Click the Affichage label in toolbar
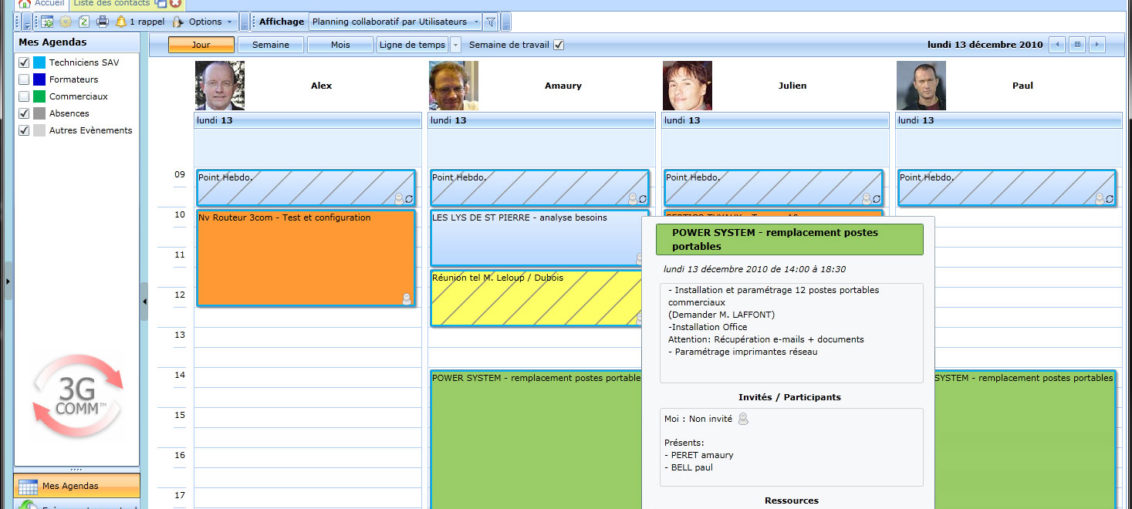The width and height of the screenshot is (1132, 509). (282, 22)
